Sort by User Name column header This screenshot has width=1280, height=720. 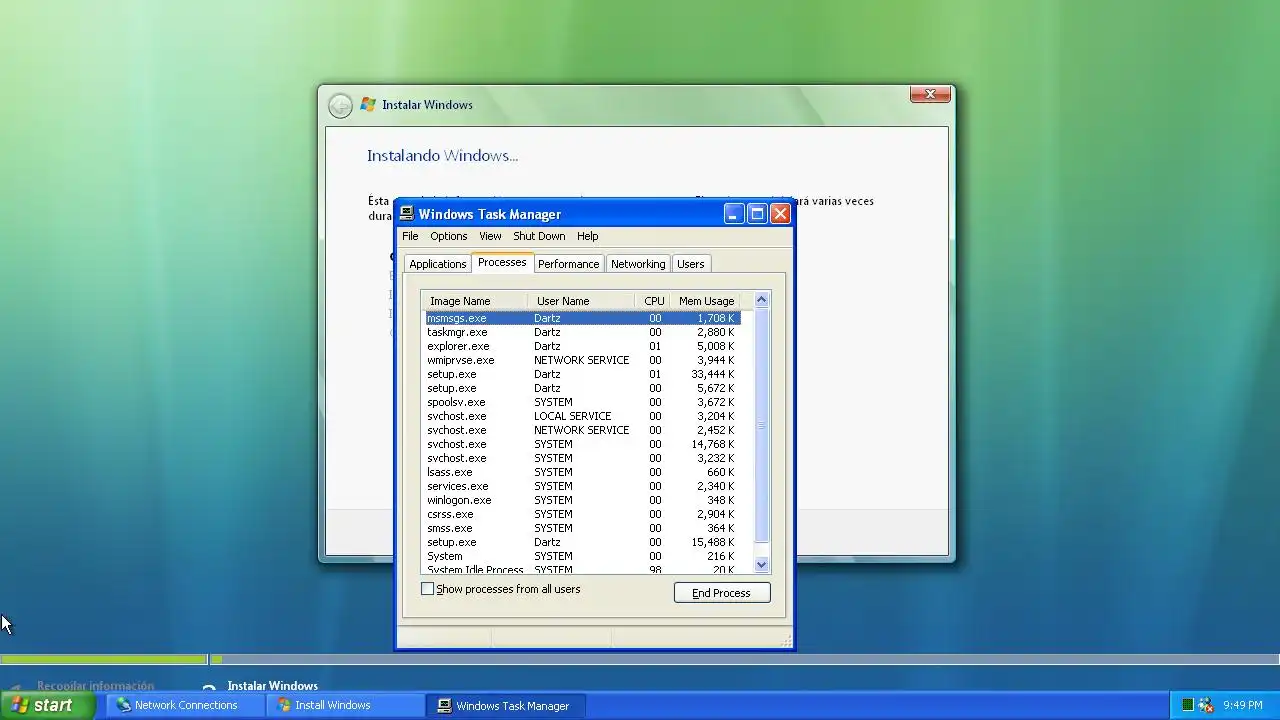click(x=580, y=301)
